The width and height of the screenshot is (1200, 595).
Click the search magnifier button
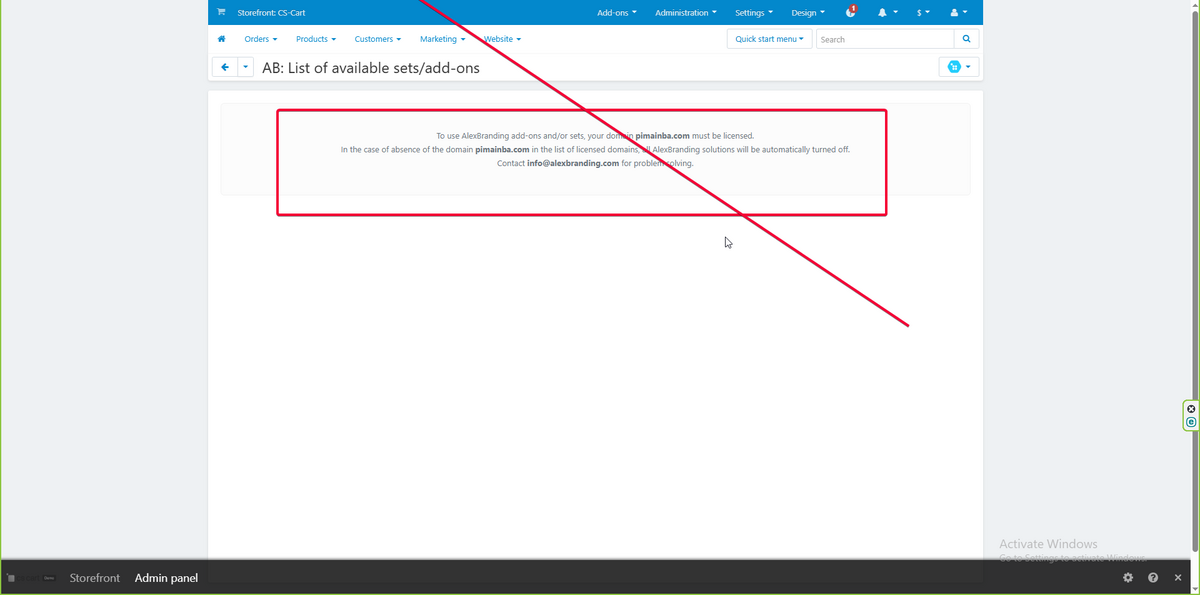tap(966, 39)
